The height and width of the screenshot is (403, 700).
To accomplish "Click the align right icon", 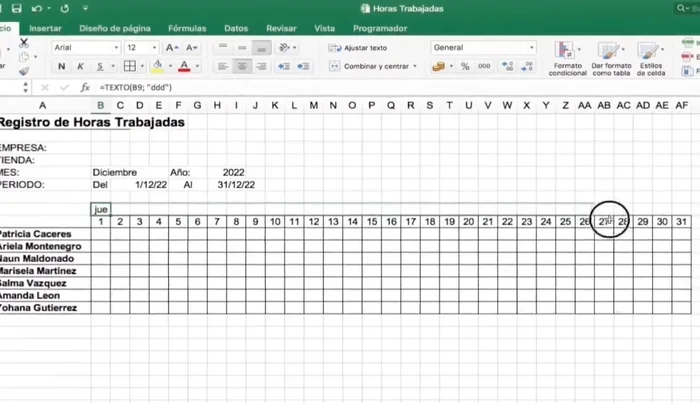I will (262, 66).
